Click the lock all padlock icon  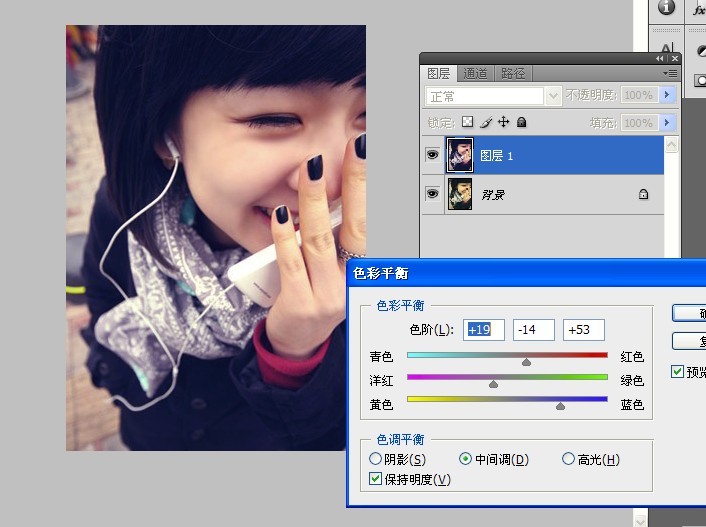coord(521,122)
